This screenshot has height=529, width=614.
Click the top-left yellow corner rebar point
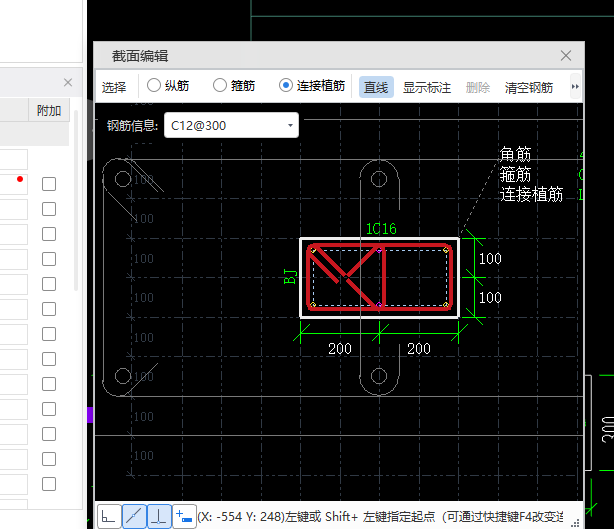click(x=313, y=250)
